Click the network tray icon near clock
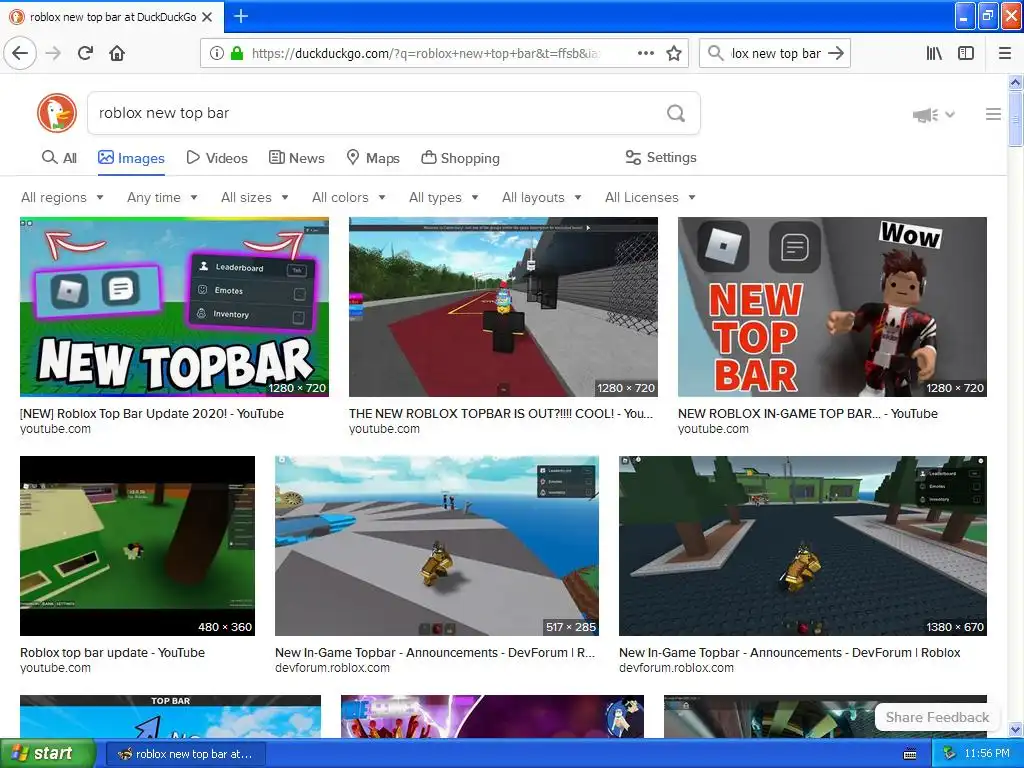Viewport: 1024px width, 768px height. pyautogui.click(x=950, y=753)
